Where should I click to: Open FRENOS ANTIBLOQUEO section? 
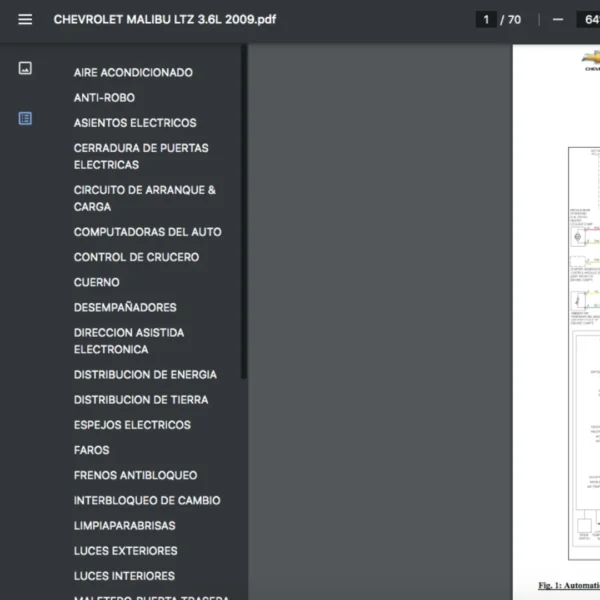coord(135,475)
